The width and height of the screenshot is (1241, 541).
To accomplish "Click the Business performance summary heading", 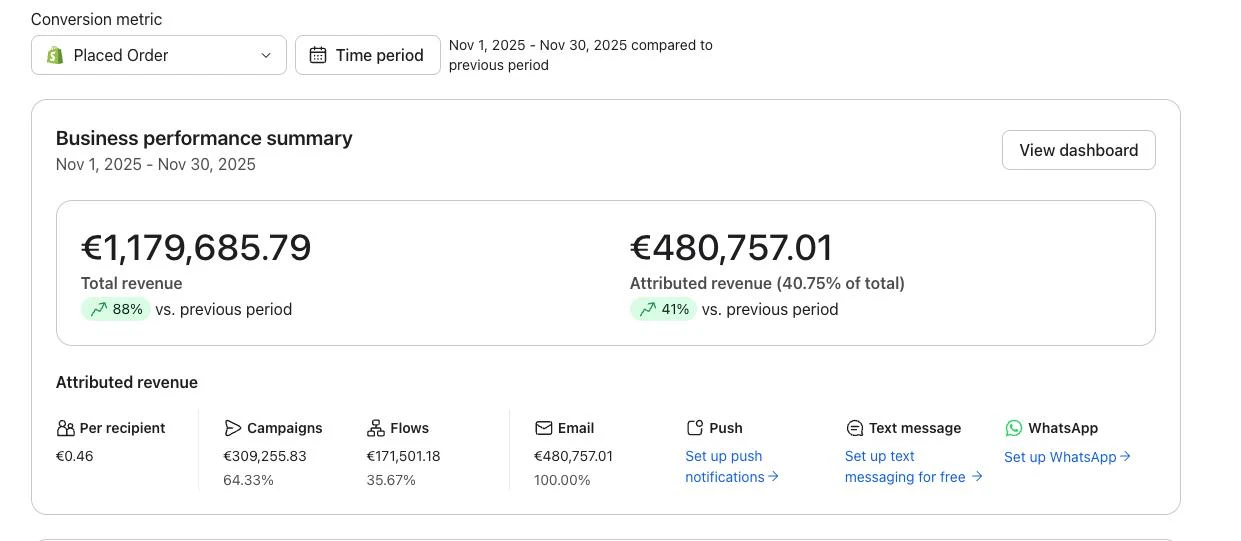I will pos(204,138).
